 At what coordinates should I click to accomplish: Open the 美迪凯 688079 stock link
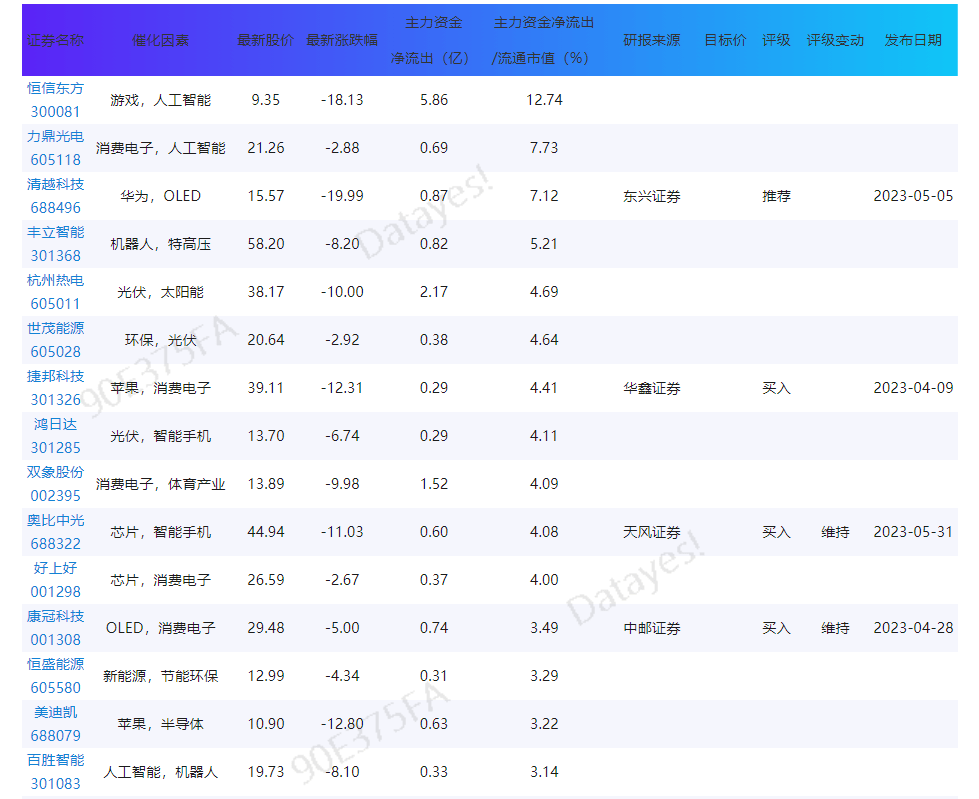55,725
